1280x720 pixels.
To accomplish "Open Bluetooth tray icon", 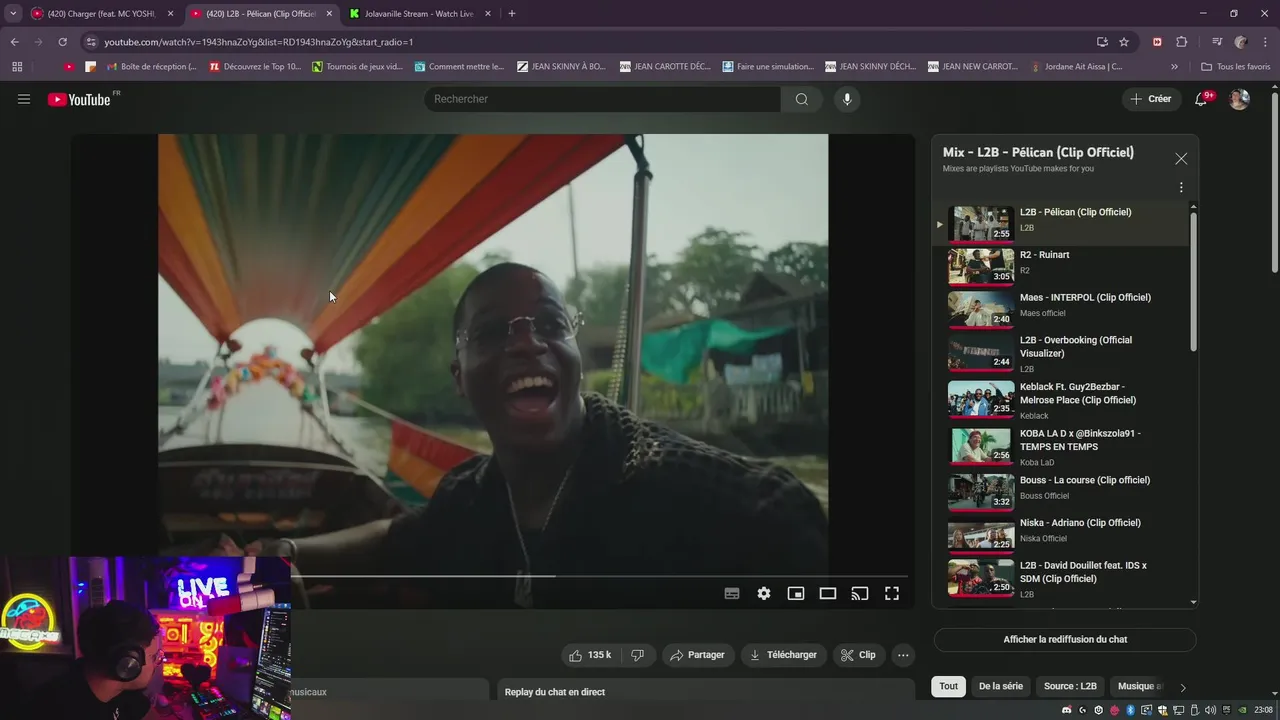I will (1131, 710).
